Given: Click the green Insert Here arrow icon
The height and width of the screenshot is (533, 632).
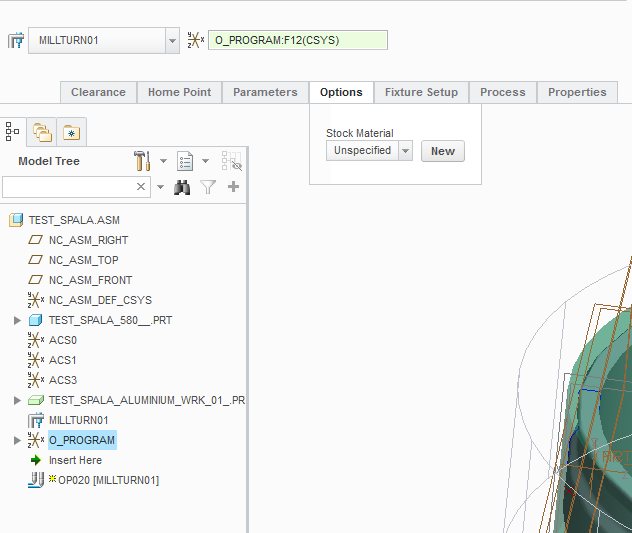Looking at the screenshot, I should click(x=36, y=460).
